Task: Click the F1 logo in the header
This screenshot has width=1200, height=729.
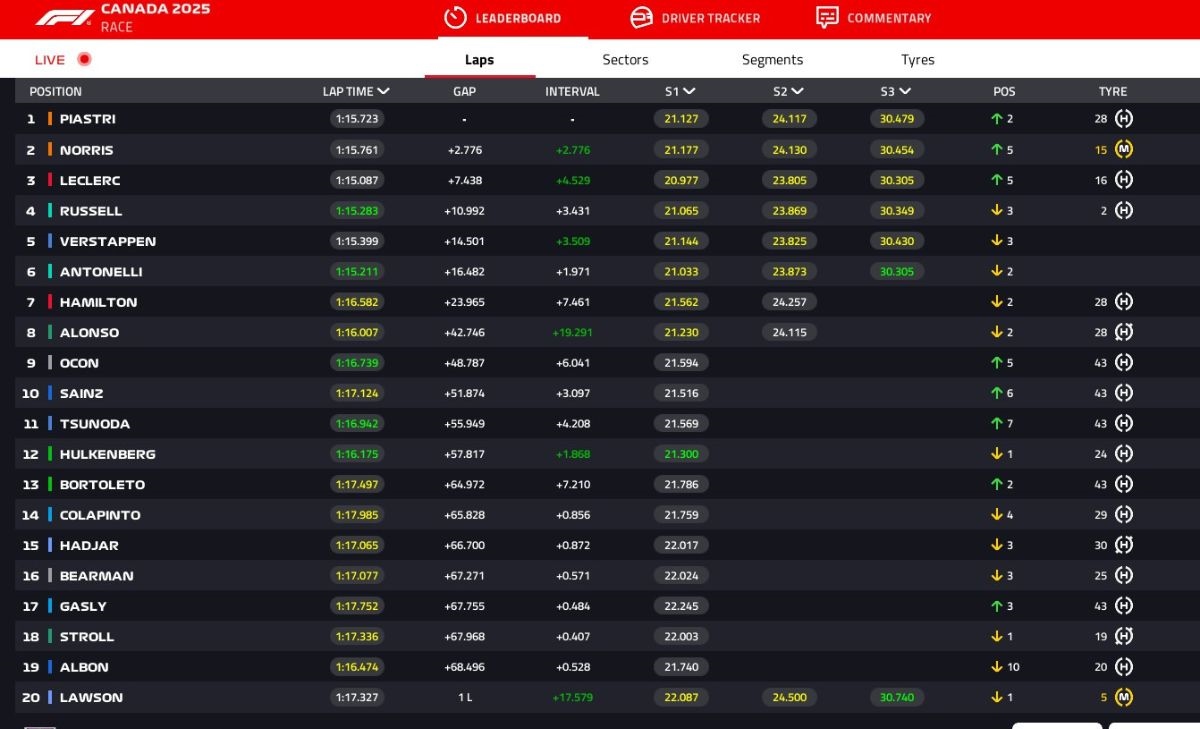Action: tap(64, 17)
